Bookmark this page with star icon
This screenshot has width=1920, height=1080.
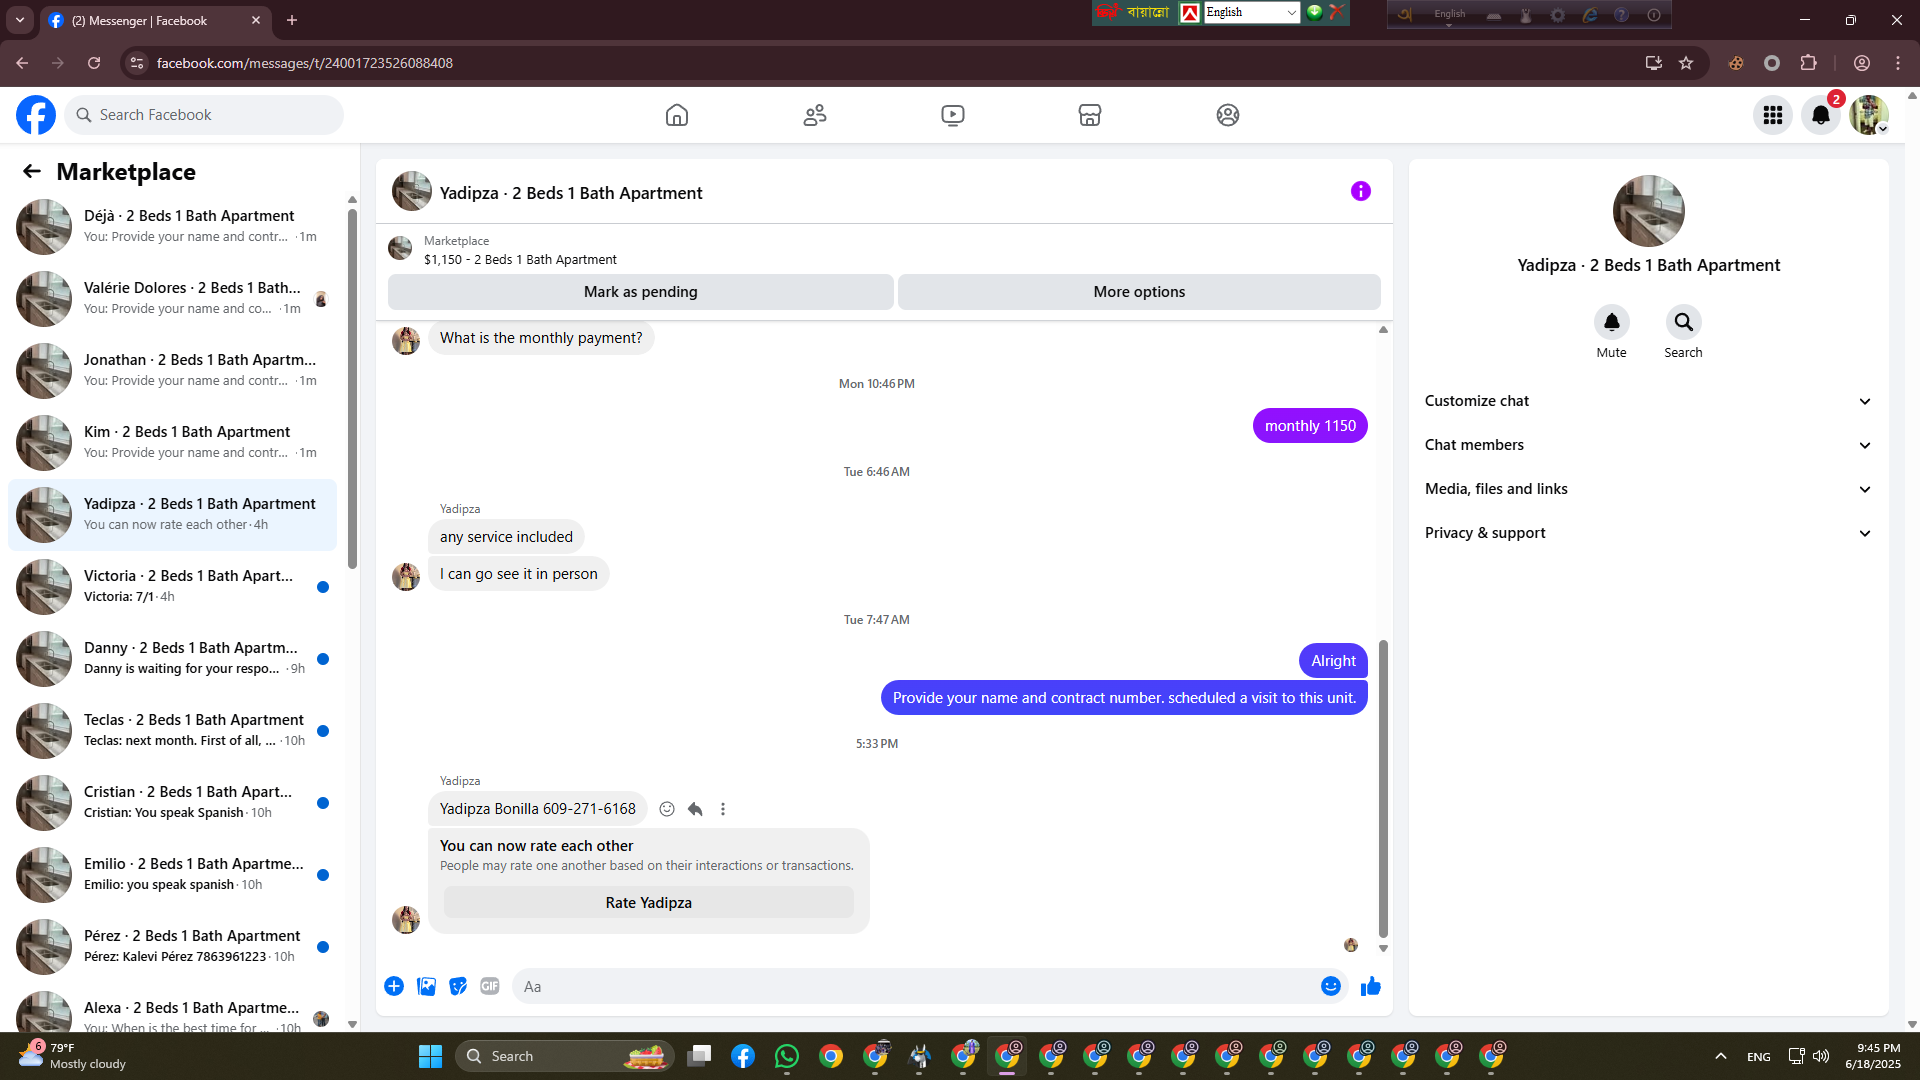click(x=1686, y=63)
